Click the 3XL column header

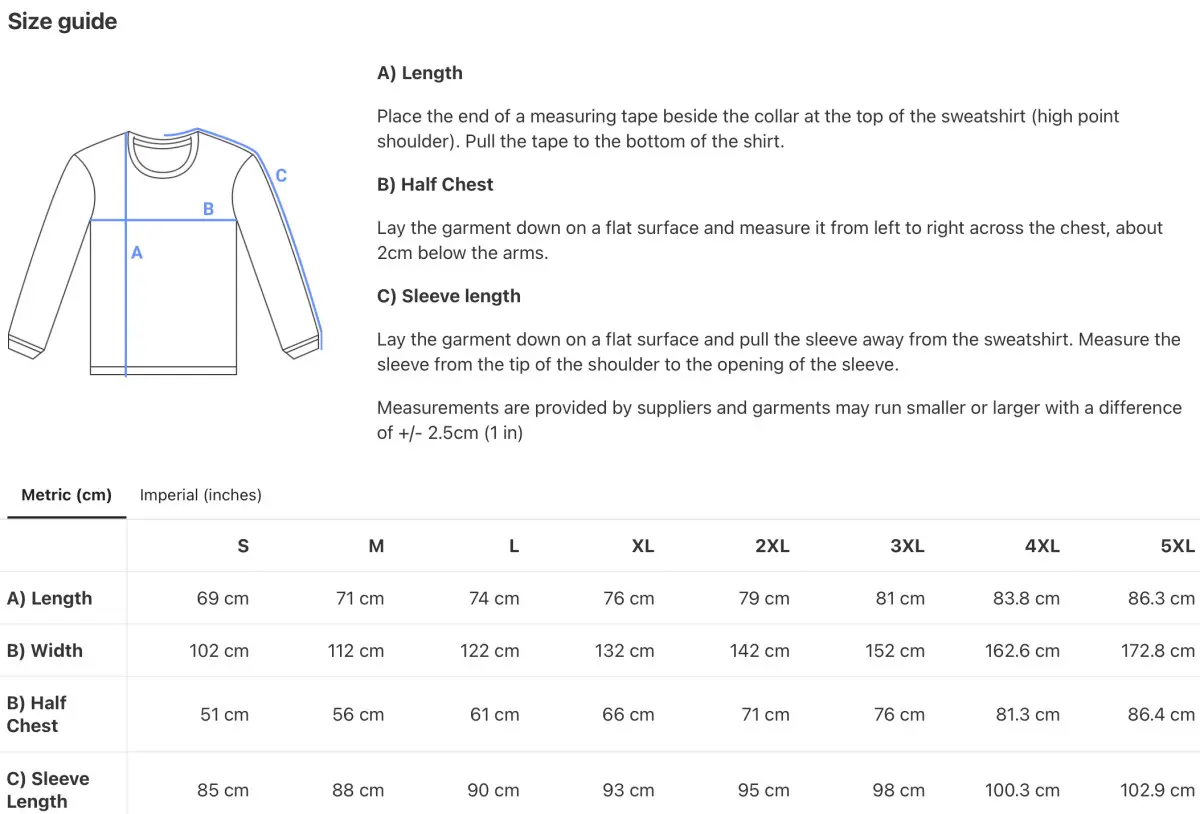pyautogui.click(x=907, y=546)
